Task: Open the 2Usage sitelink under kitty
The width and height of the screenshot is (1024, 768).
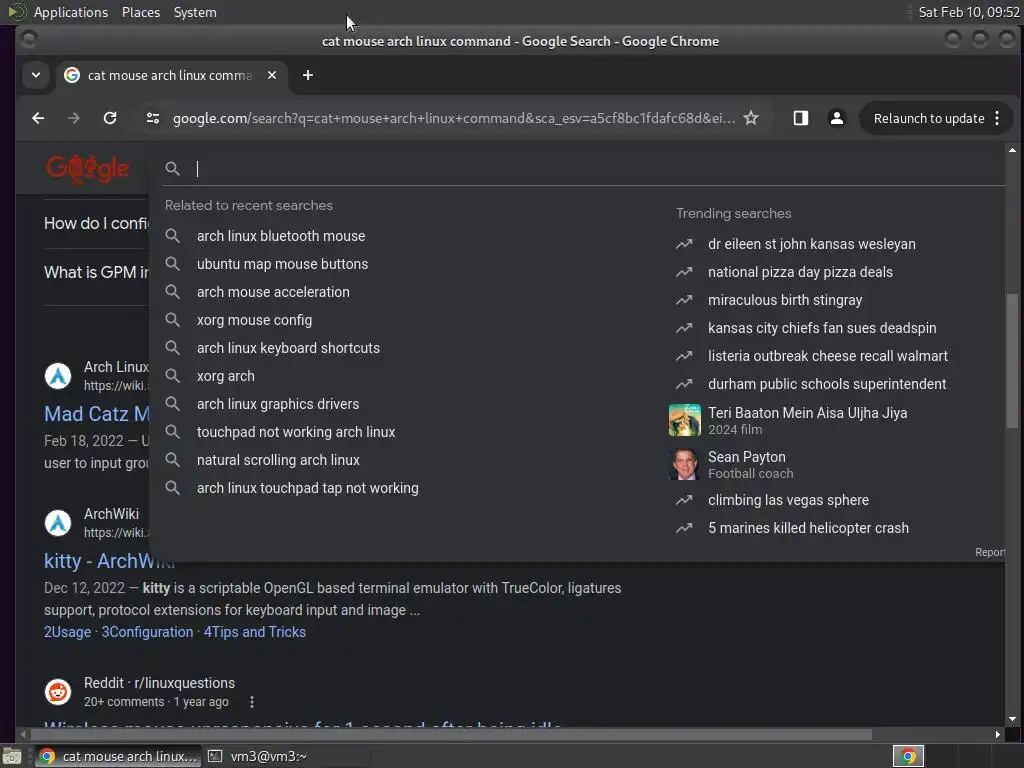Action: click(67, 632)
